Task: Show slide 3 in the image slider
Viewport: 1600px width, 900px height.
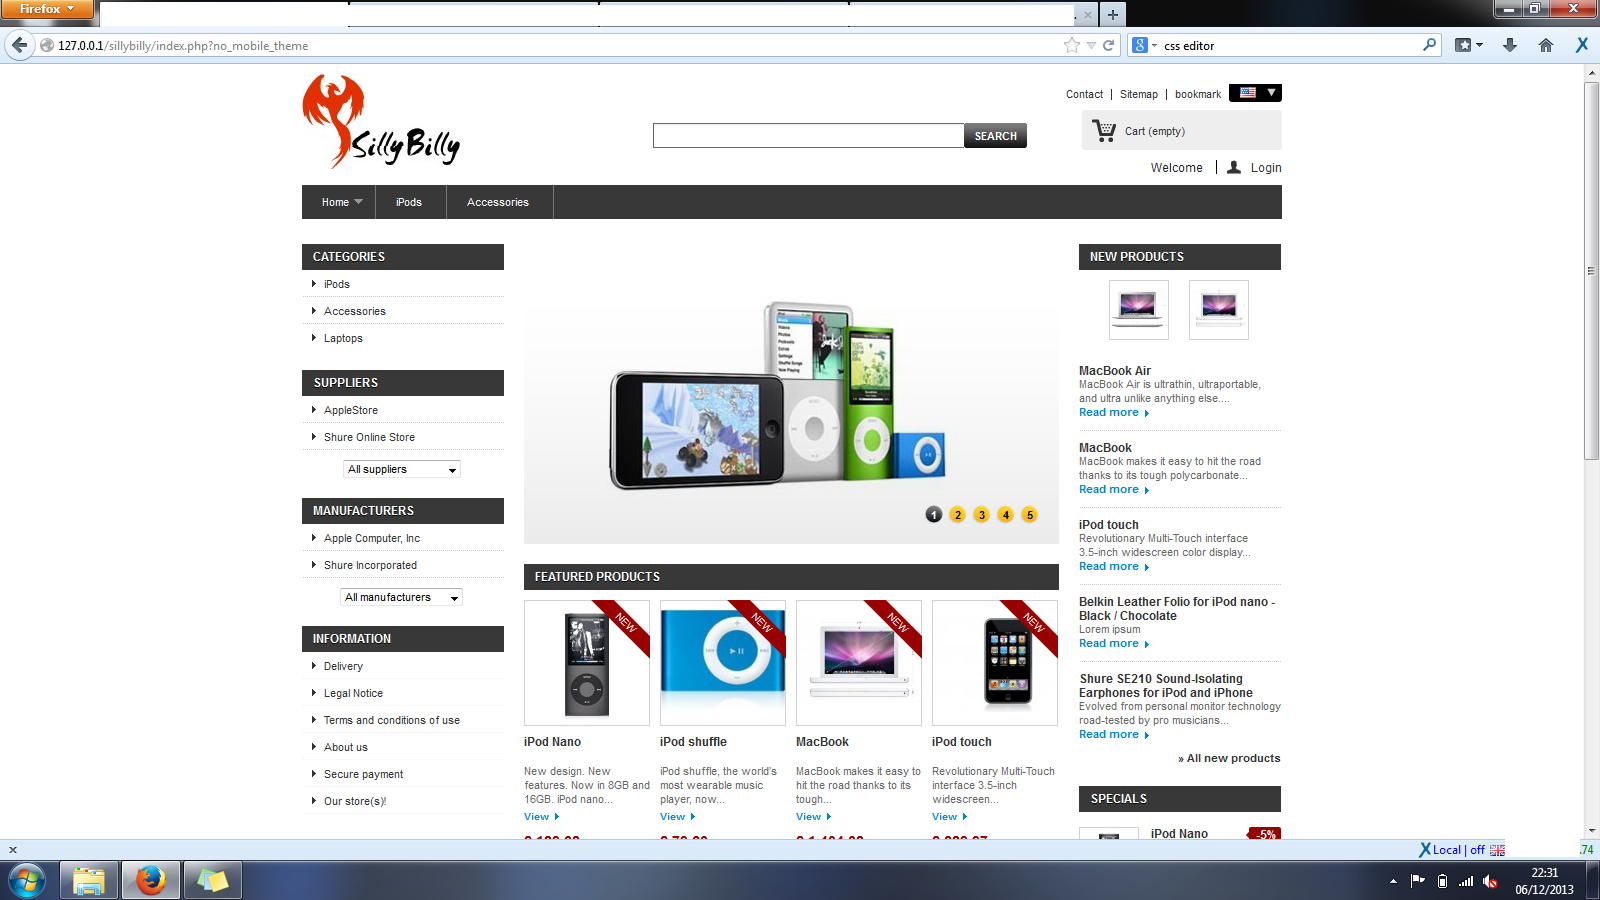Action: (x=982, y=514)
